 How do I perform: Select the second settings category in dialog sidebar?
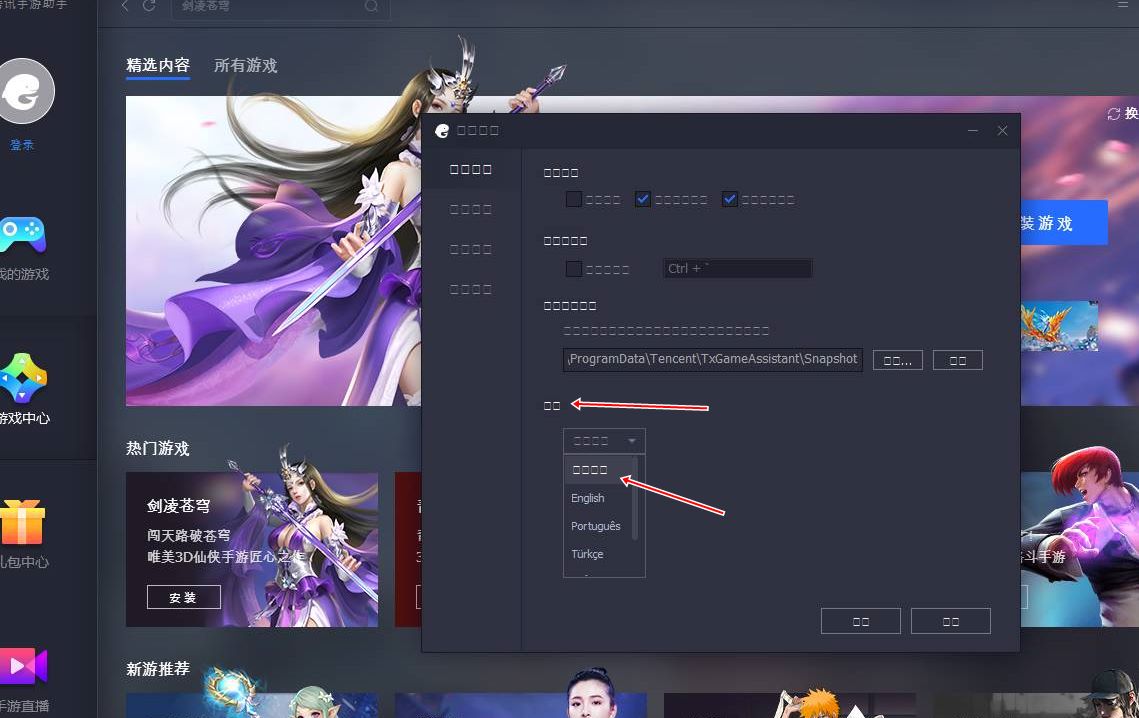(x=471, y=209)
